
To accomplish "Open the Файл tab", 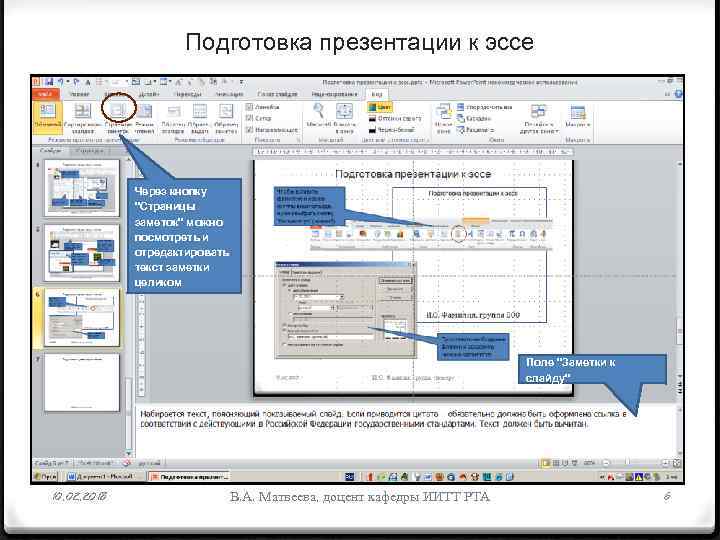I will 46,94.
